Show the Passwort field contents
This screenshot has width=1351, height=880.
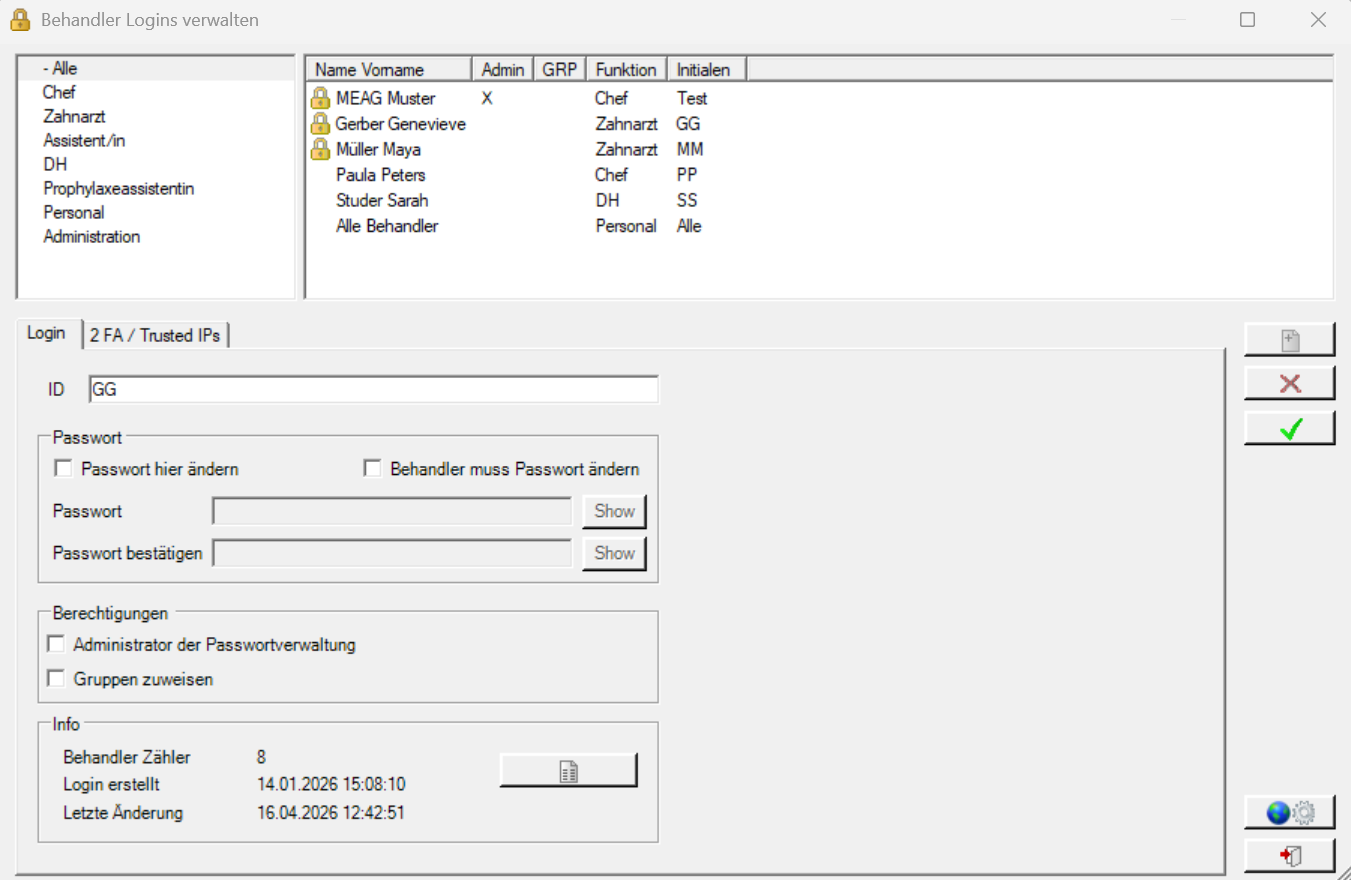point(614,511)
